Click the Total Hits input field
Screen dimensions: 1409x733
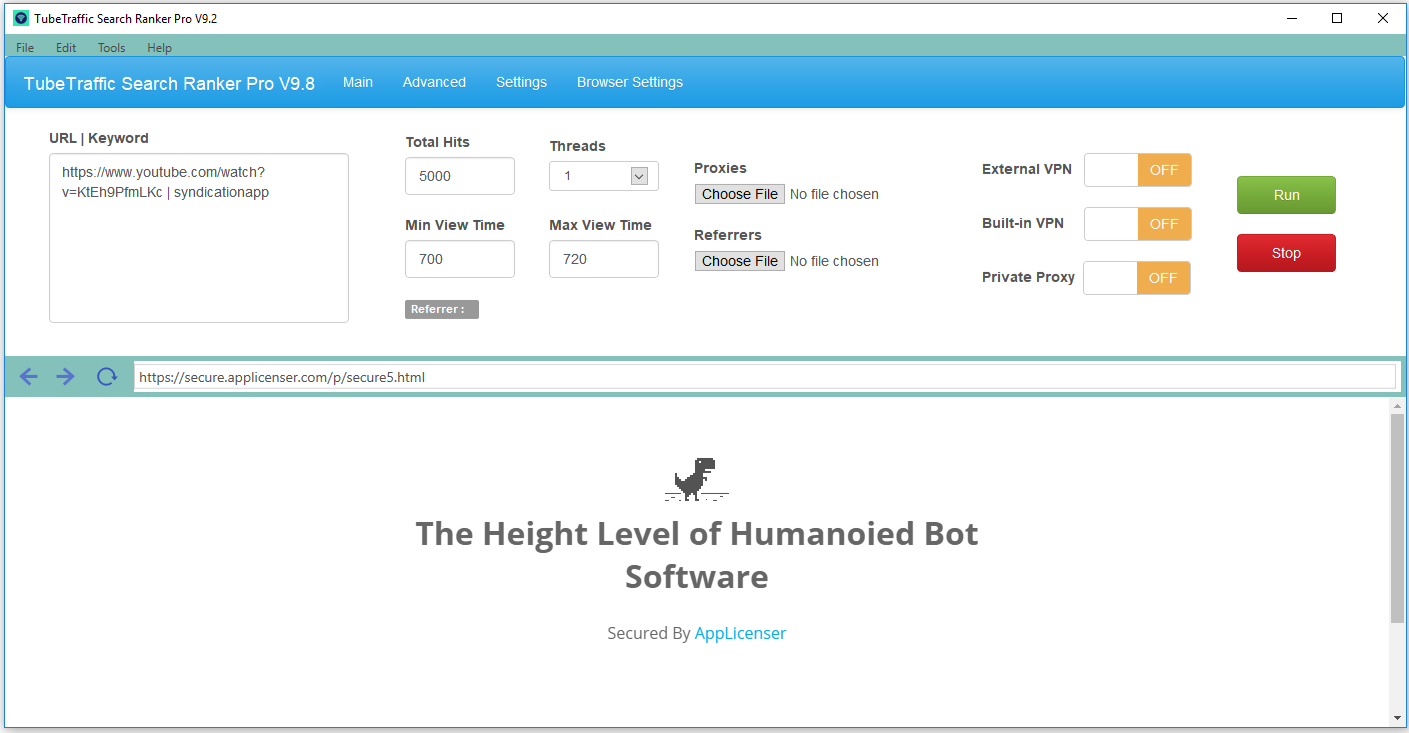460,176
